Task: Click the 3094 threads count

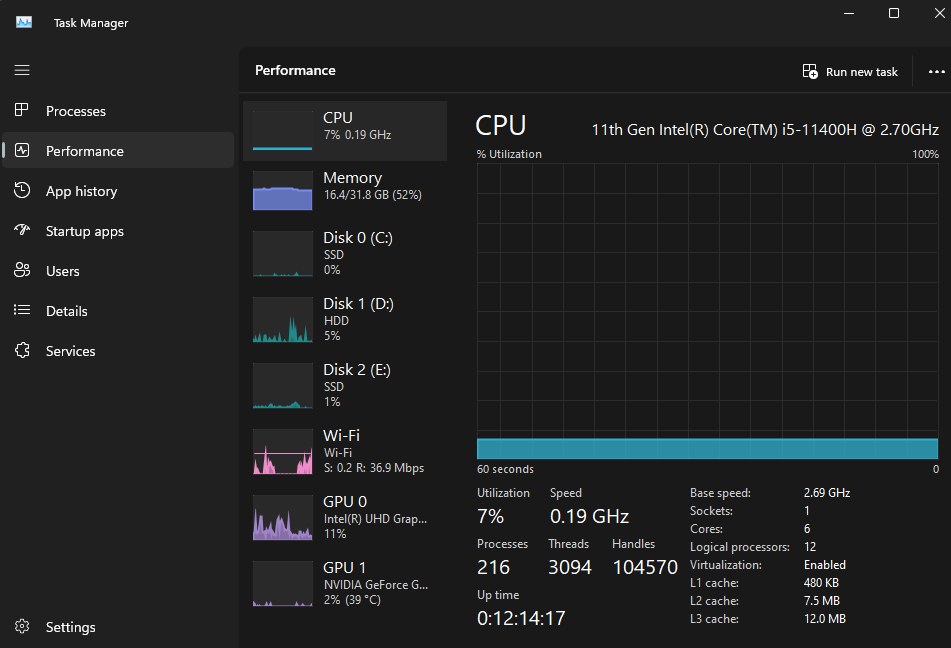Action: tap(570, 567)
